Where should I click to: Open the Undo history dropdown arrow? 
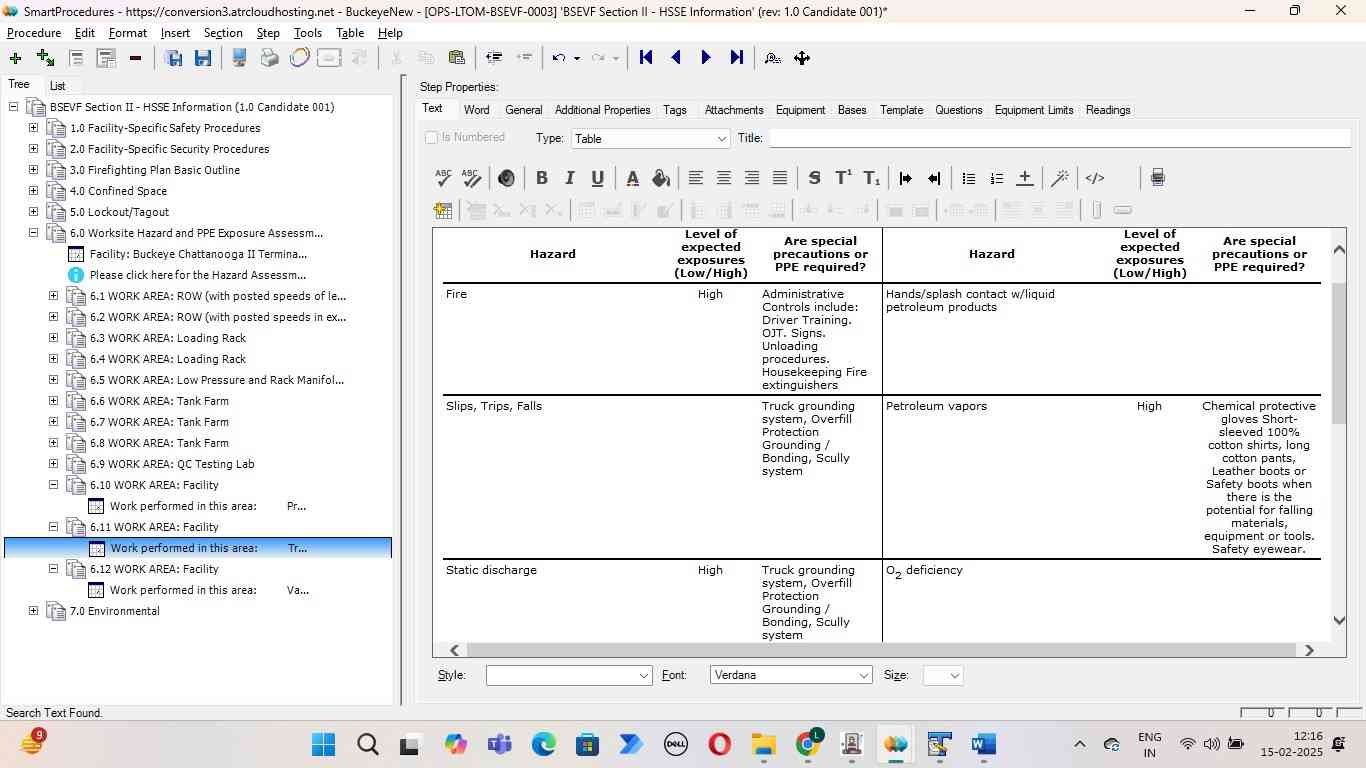pyautogui.click(x=577, y=58)
